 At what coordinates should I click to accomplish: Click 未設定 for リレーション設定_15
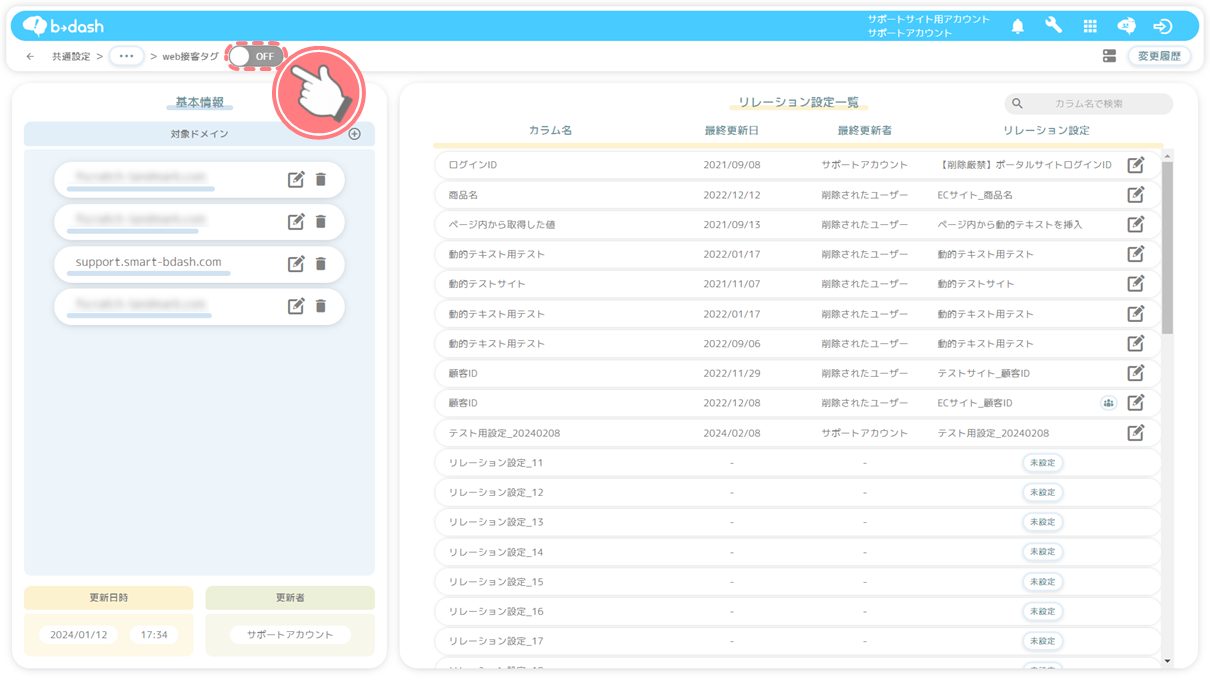click(1042, 582)
